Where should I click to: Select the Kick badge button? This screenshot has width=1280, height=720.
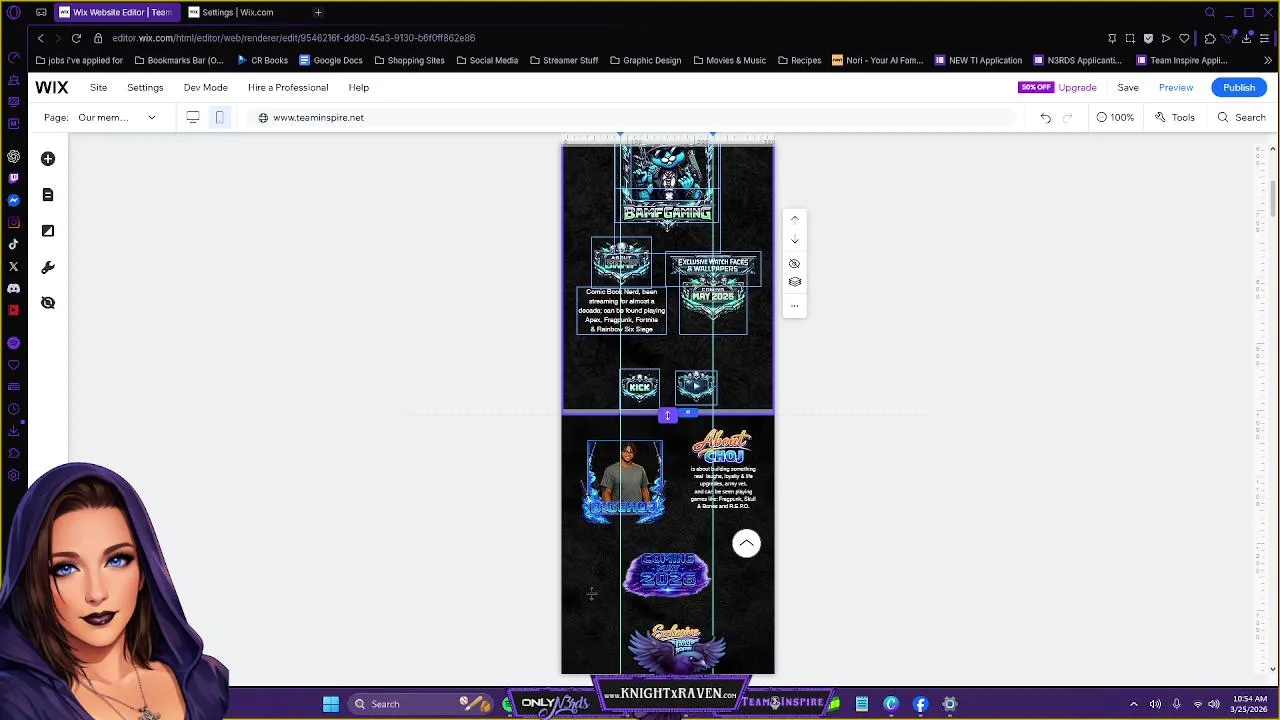(x=639, y=387)
